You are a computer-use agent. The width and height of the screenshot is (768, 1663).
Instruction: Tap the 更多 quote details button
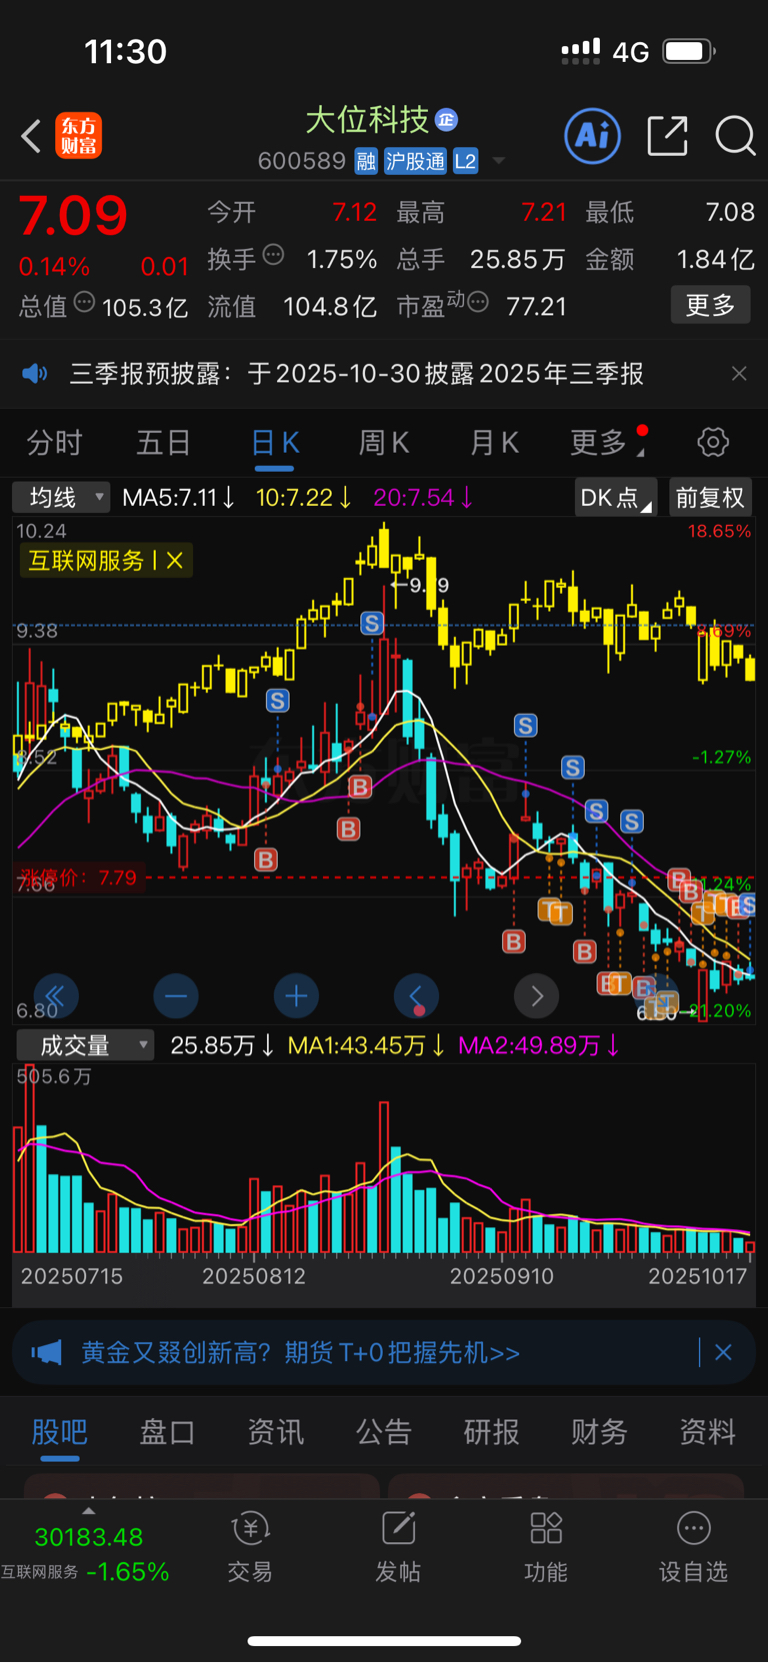710,305
